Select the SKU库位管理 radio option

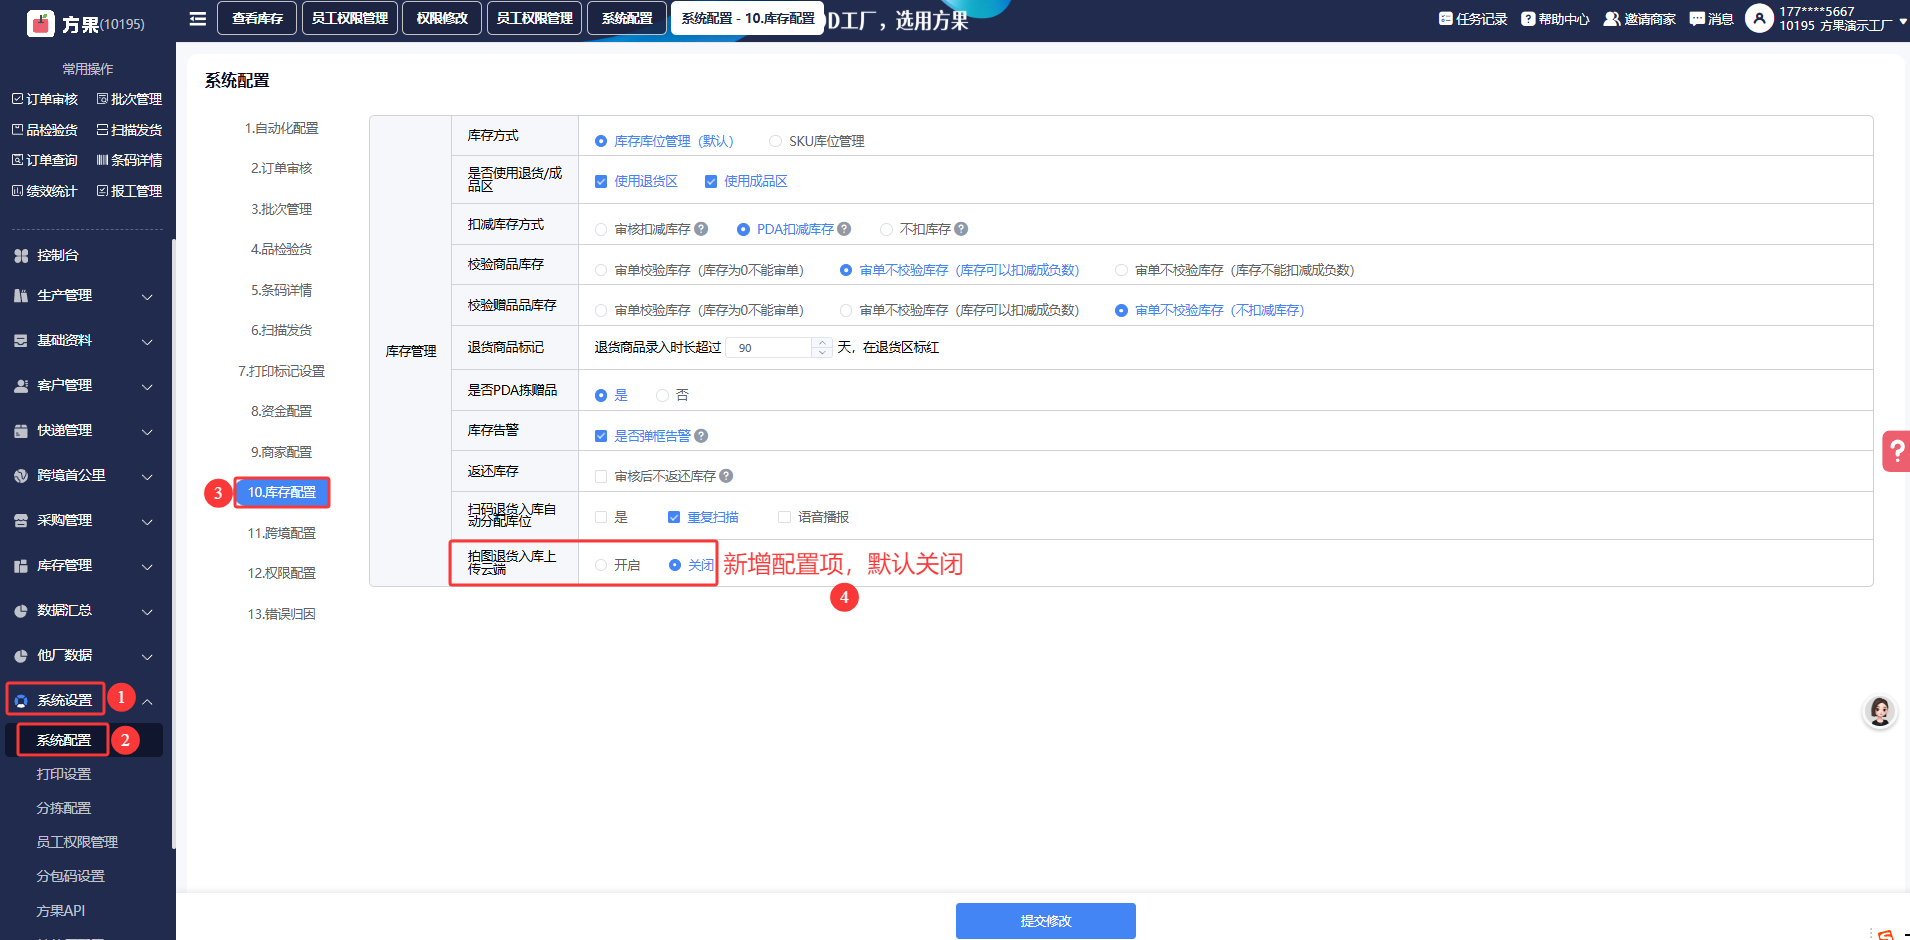(776, 141)
